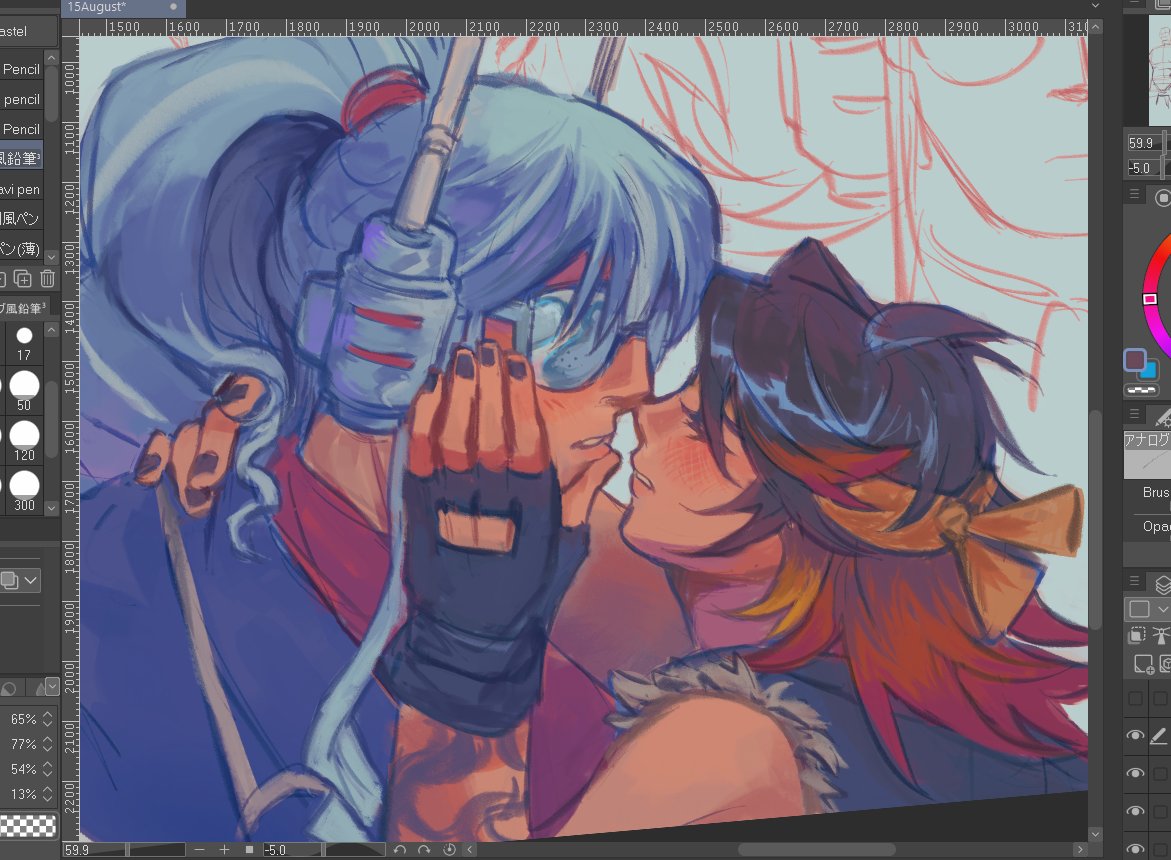Reset the canvas rotation

click(x=449, y=850)
